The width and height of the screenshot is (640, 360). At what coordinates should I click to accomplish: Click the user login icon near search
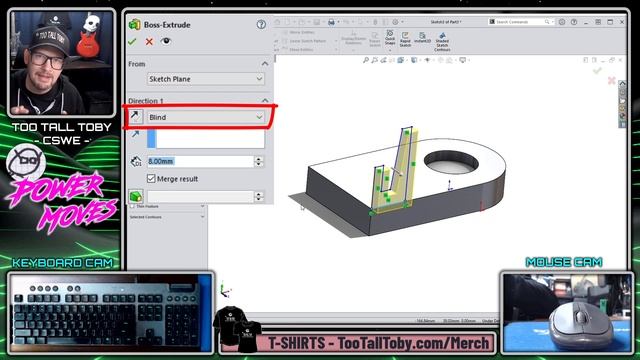(x=562, y=22)
